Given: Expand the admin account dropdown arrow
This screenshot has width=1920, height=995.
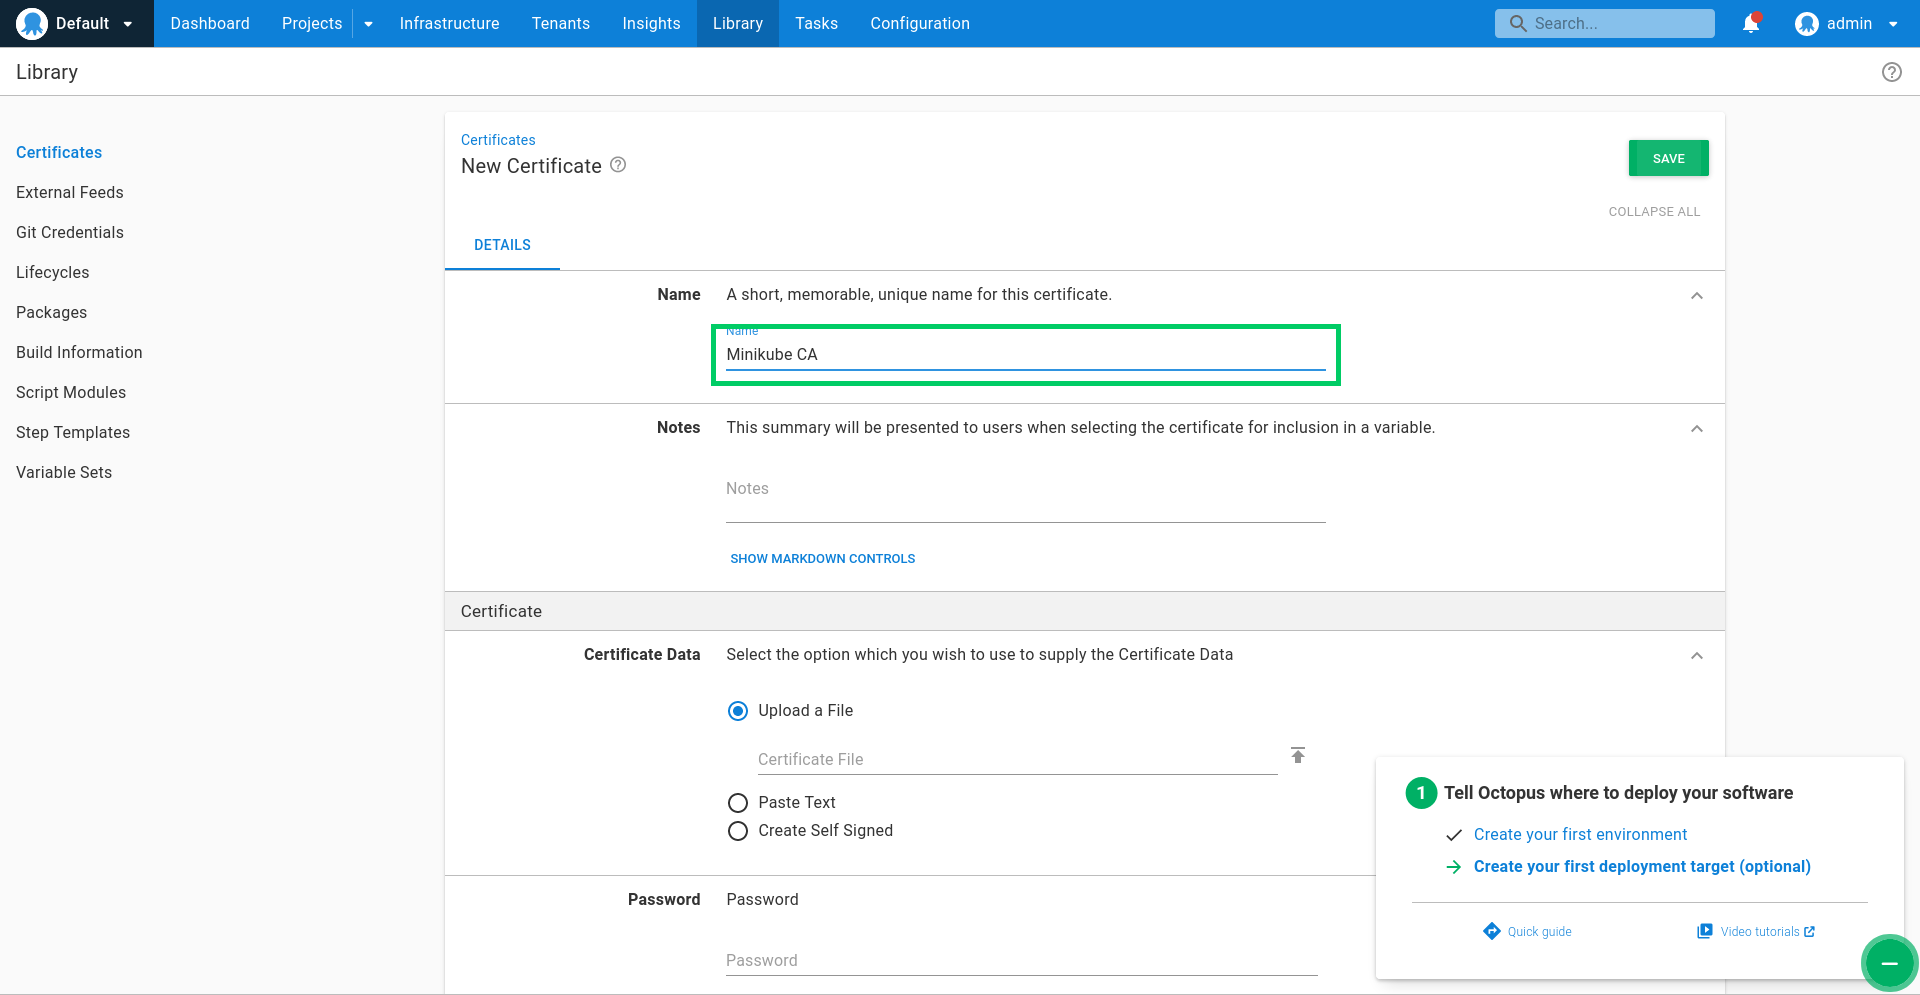Looking at the screenshot, I should click(x=1893, y=24).
